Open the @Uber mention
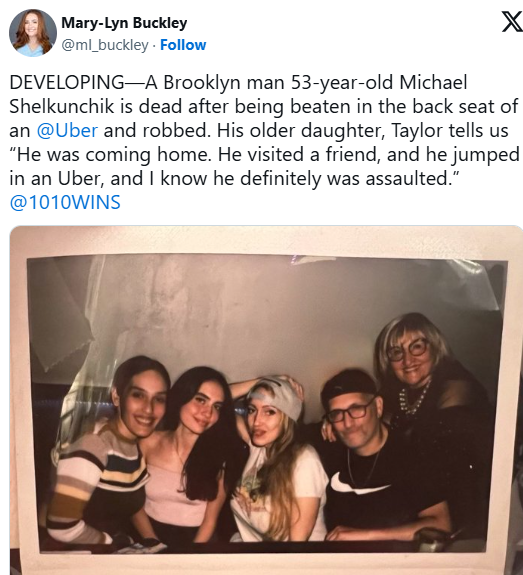The image size is (523, 575). (x=67, y=131)
